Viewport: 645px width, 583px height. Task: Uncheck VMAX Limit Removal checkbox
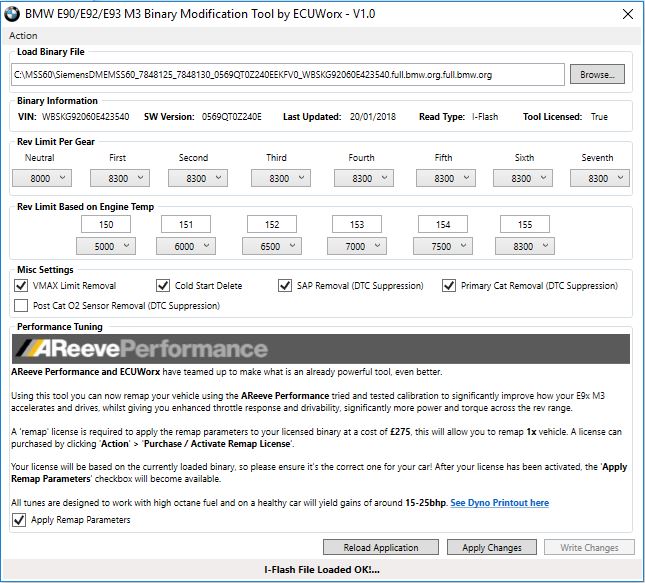click(x=21, y=286)
